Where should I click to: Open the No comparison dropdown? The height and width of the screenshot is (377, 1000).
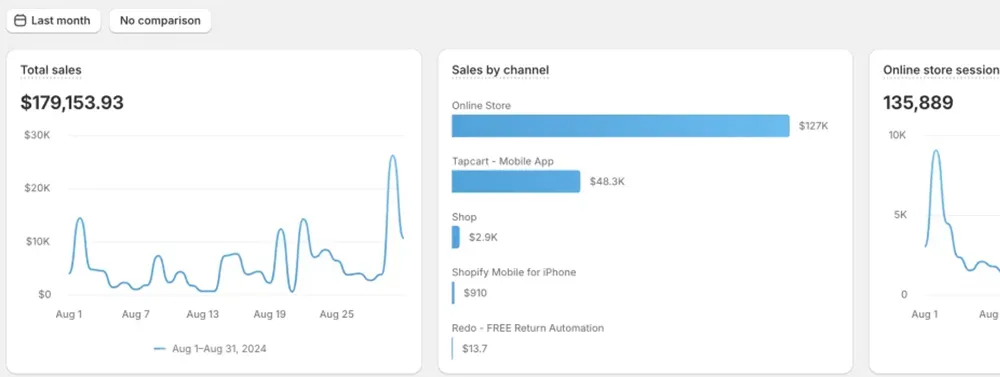[160, 20]
